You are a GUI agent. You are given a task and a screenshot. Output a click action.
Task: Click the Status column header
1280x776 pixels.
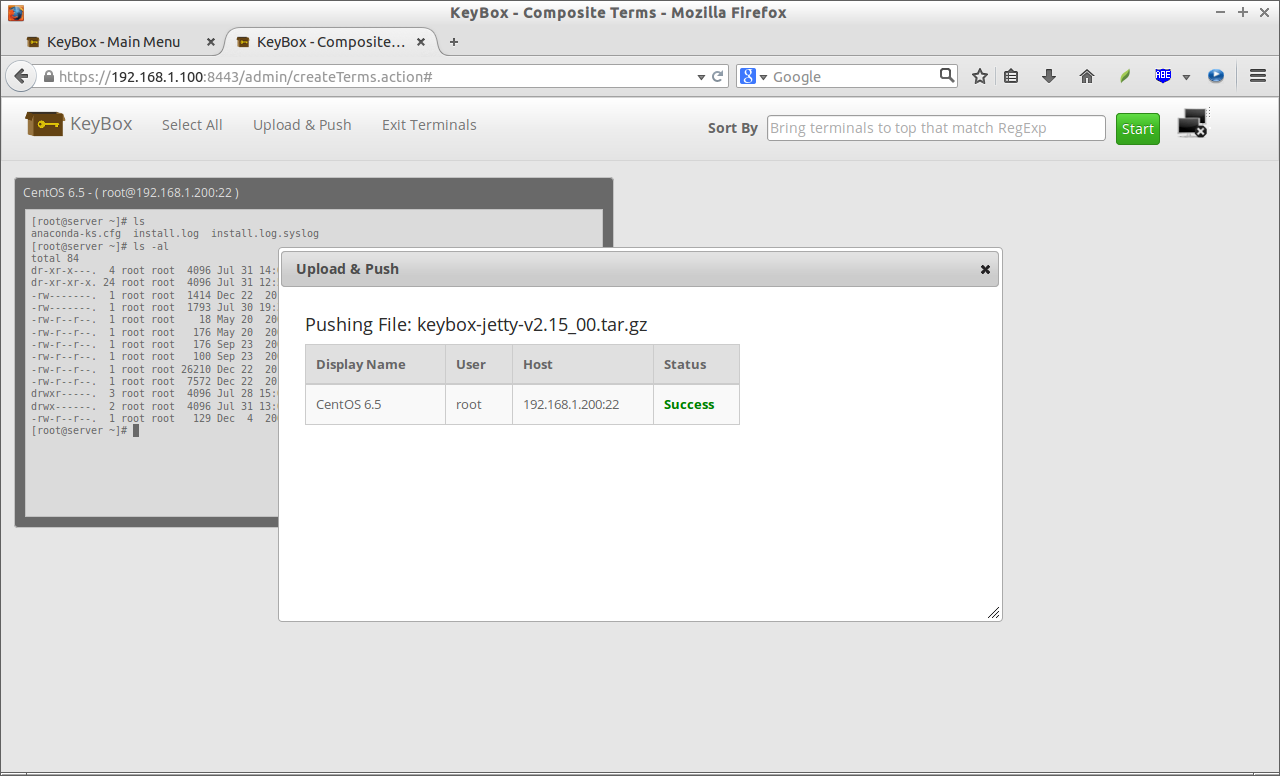pyautogui.click(x=696, y=364)
